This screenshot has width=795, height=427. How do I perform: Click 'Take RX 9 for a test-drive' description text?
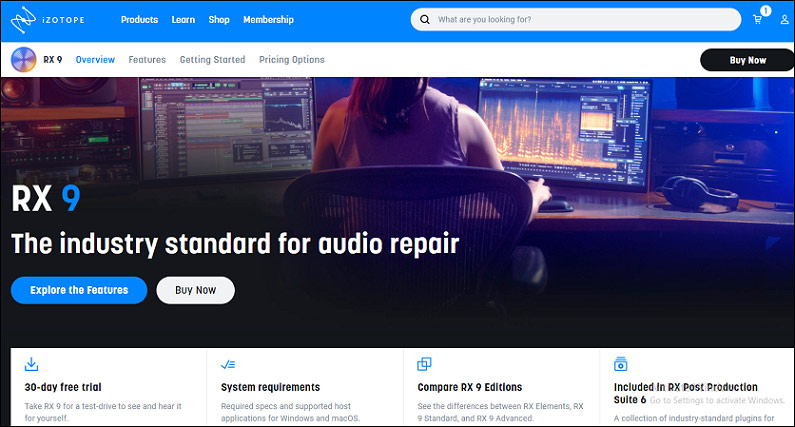[103, 412]
